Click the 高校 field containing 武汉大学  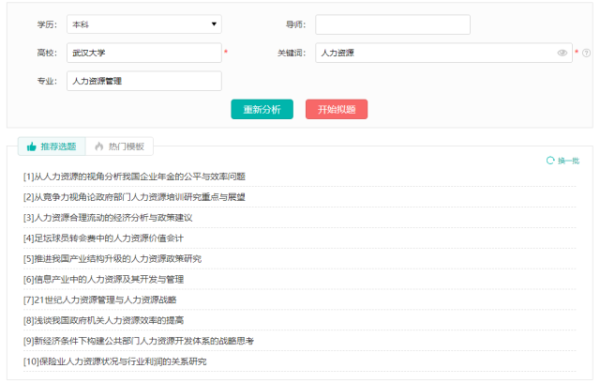tap(144, 53)
